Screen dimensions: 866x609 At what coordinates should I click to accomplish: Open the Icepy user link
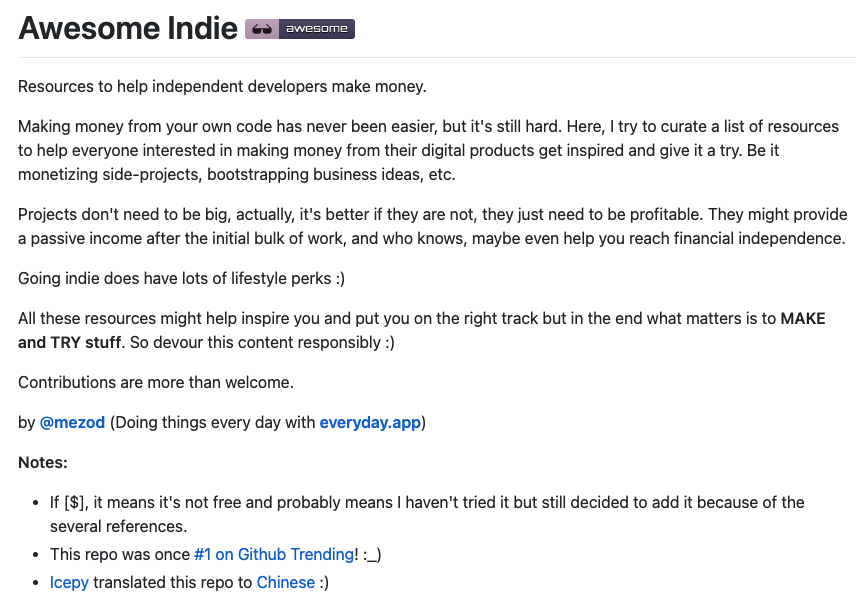[x=69, y=582]
